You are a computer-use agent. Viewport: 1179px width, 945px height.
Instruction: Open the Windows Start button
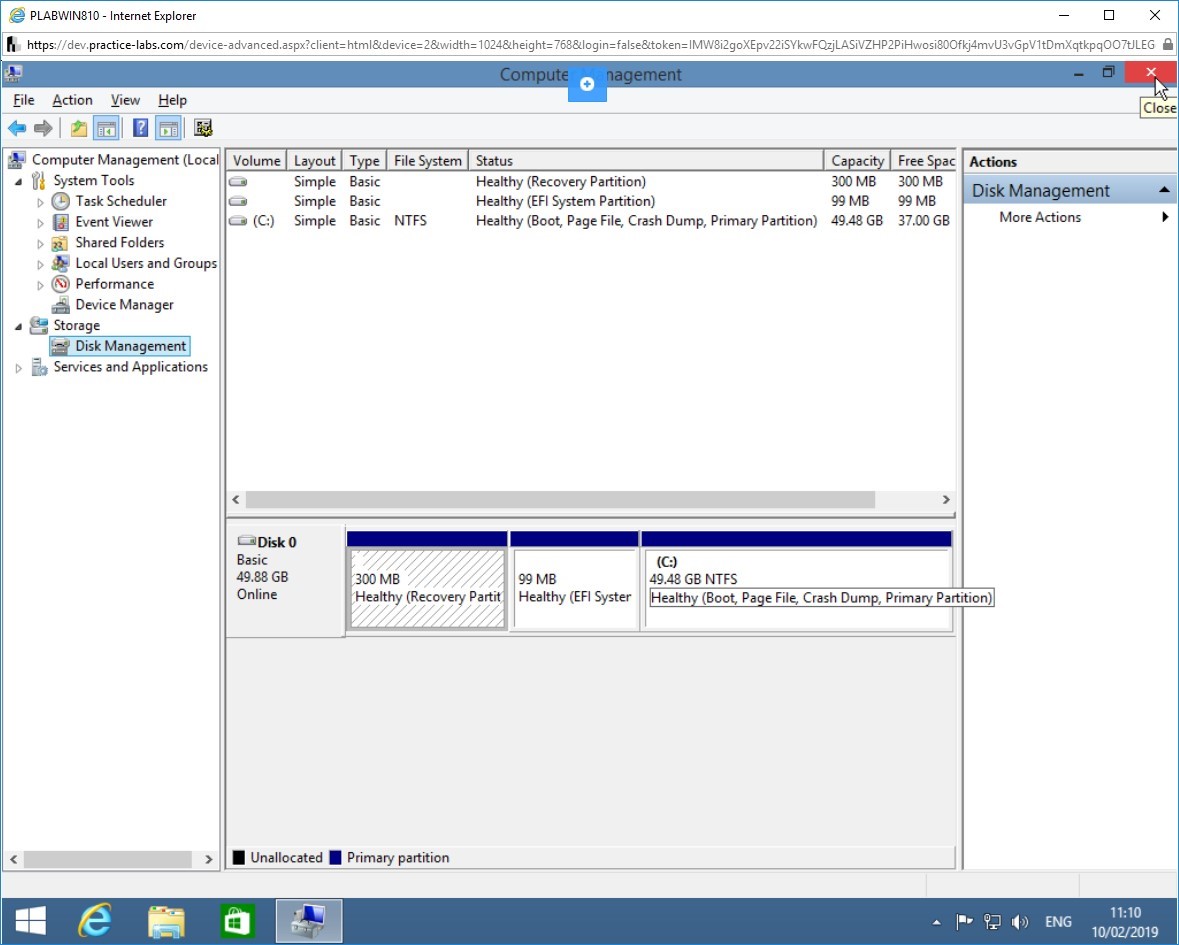click(31, 921)
